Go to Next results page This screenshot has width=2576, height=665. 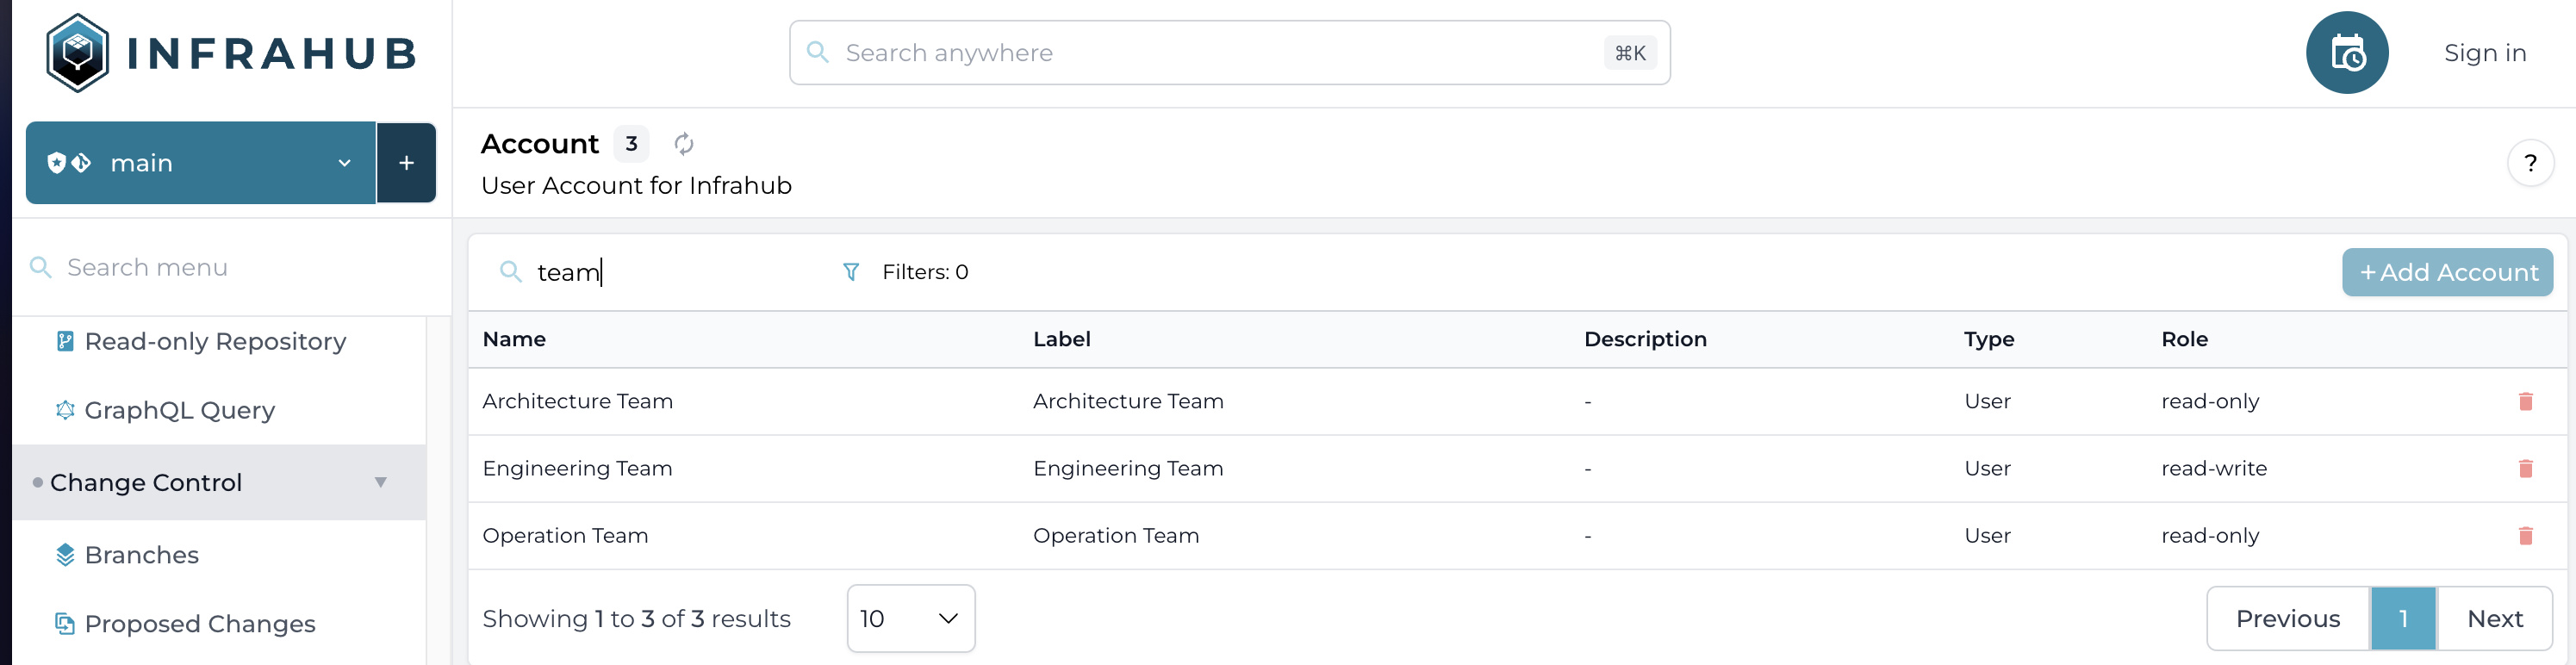(x=2494, y=618)
